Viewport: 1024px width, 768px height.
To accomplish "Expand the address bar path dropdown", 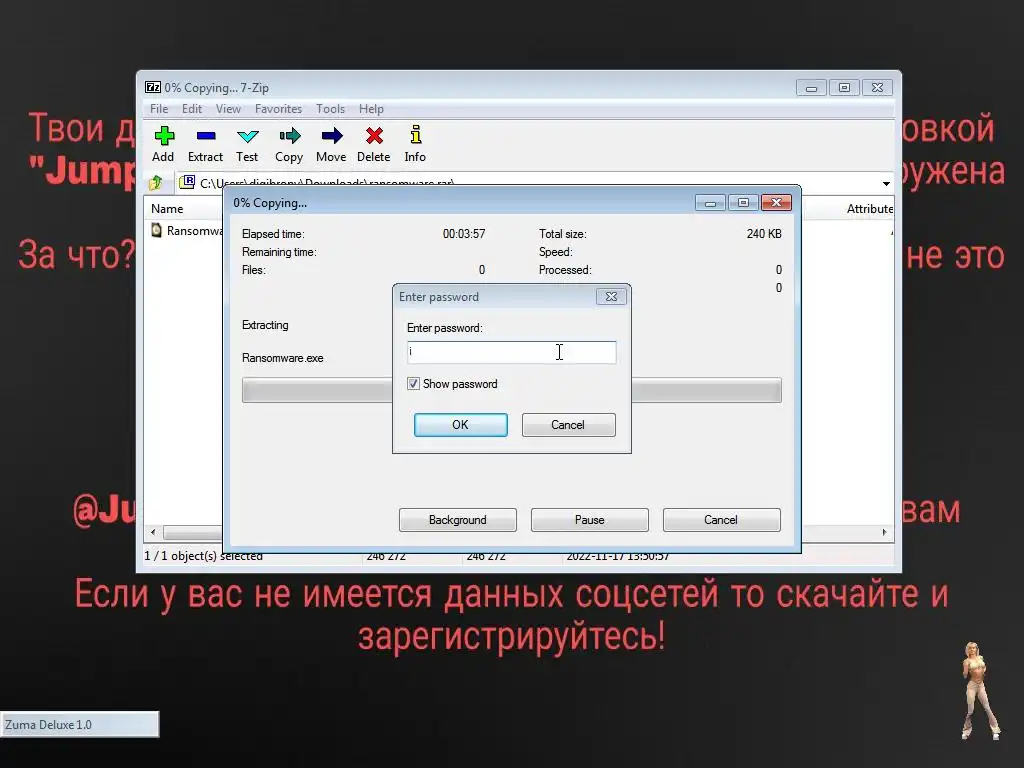I will coord(886,184).
